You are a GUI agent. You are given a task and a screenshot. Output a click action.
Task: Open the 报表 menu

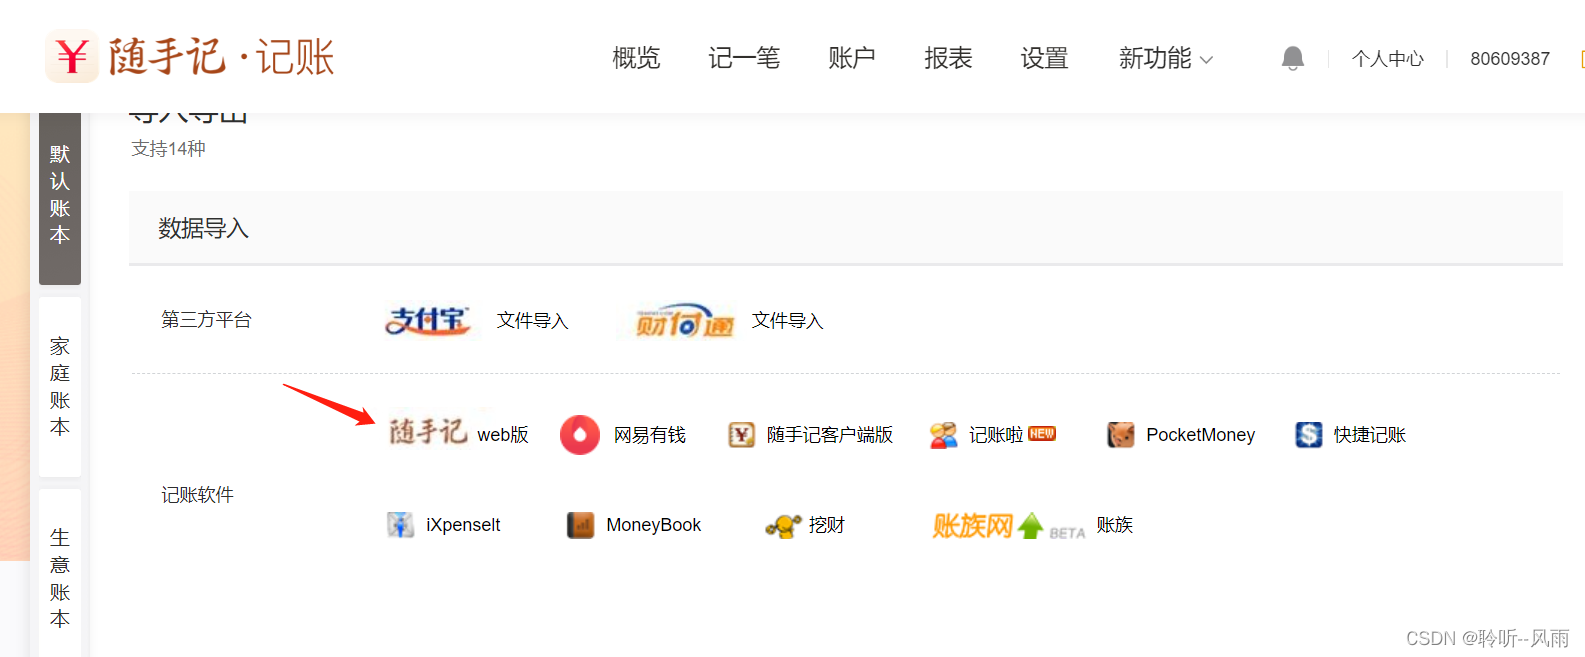(x=948, y=58)
